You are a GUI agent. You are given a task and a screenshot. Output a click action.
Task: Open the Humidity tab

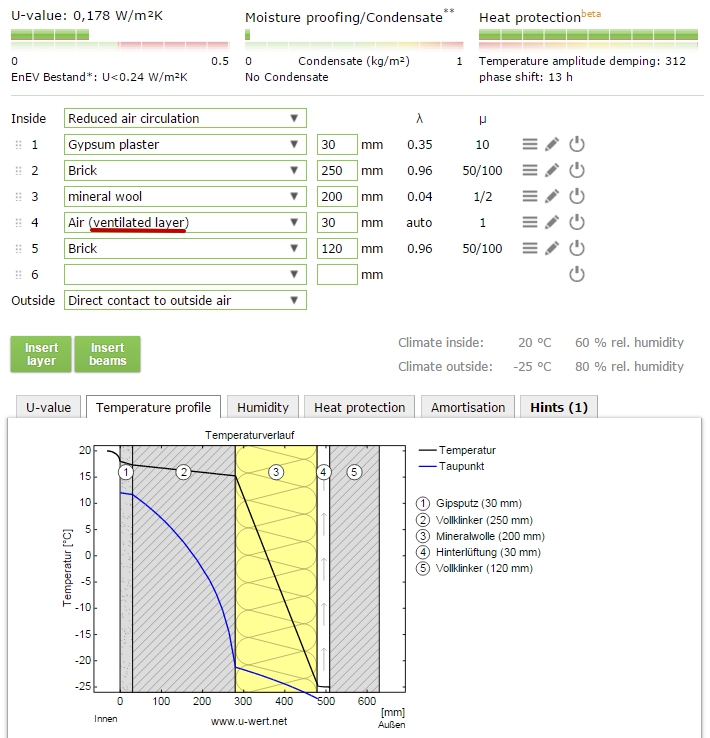pyautogui.click(x=263, y=407)
